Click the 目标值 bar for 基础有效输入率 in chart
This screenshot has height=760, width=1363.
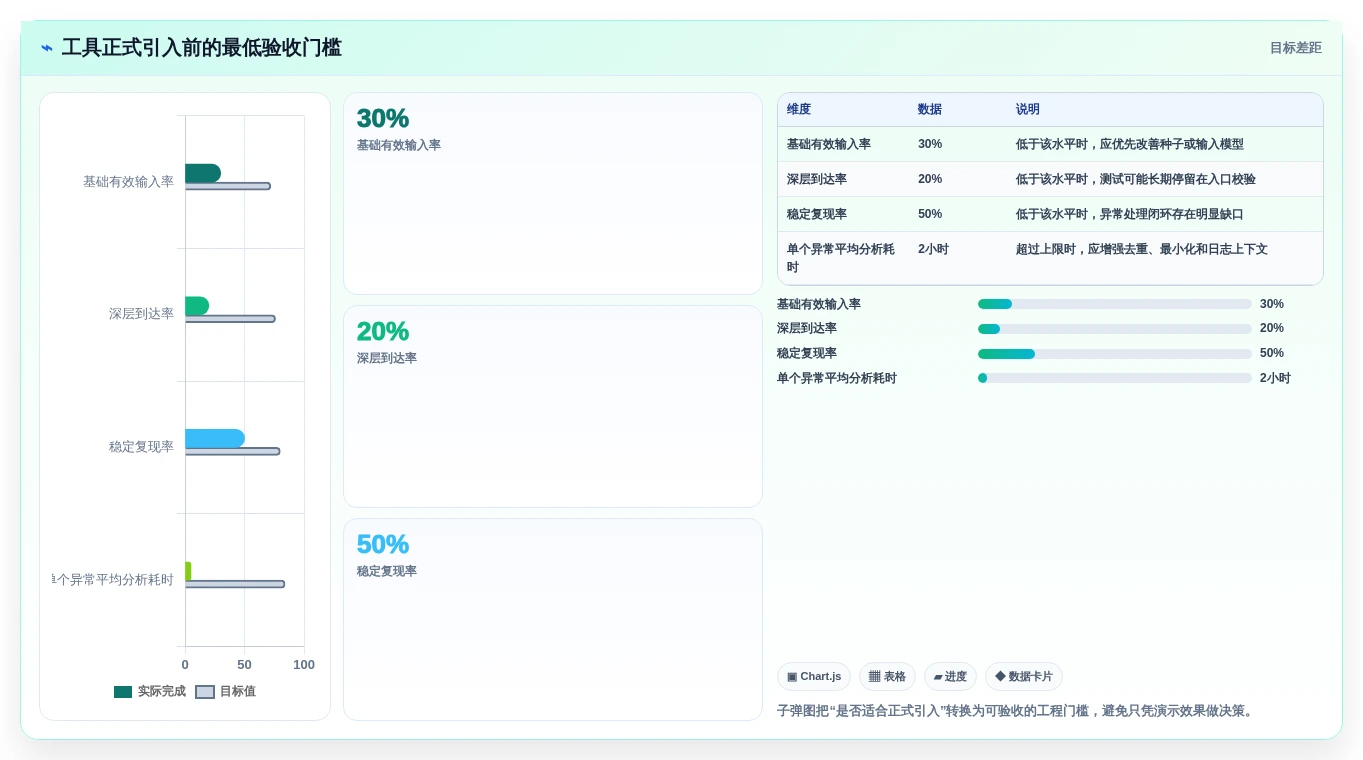(228, 186)
